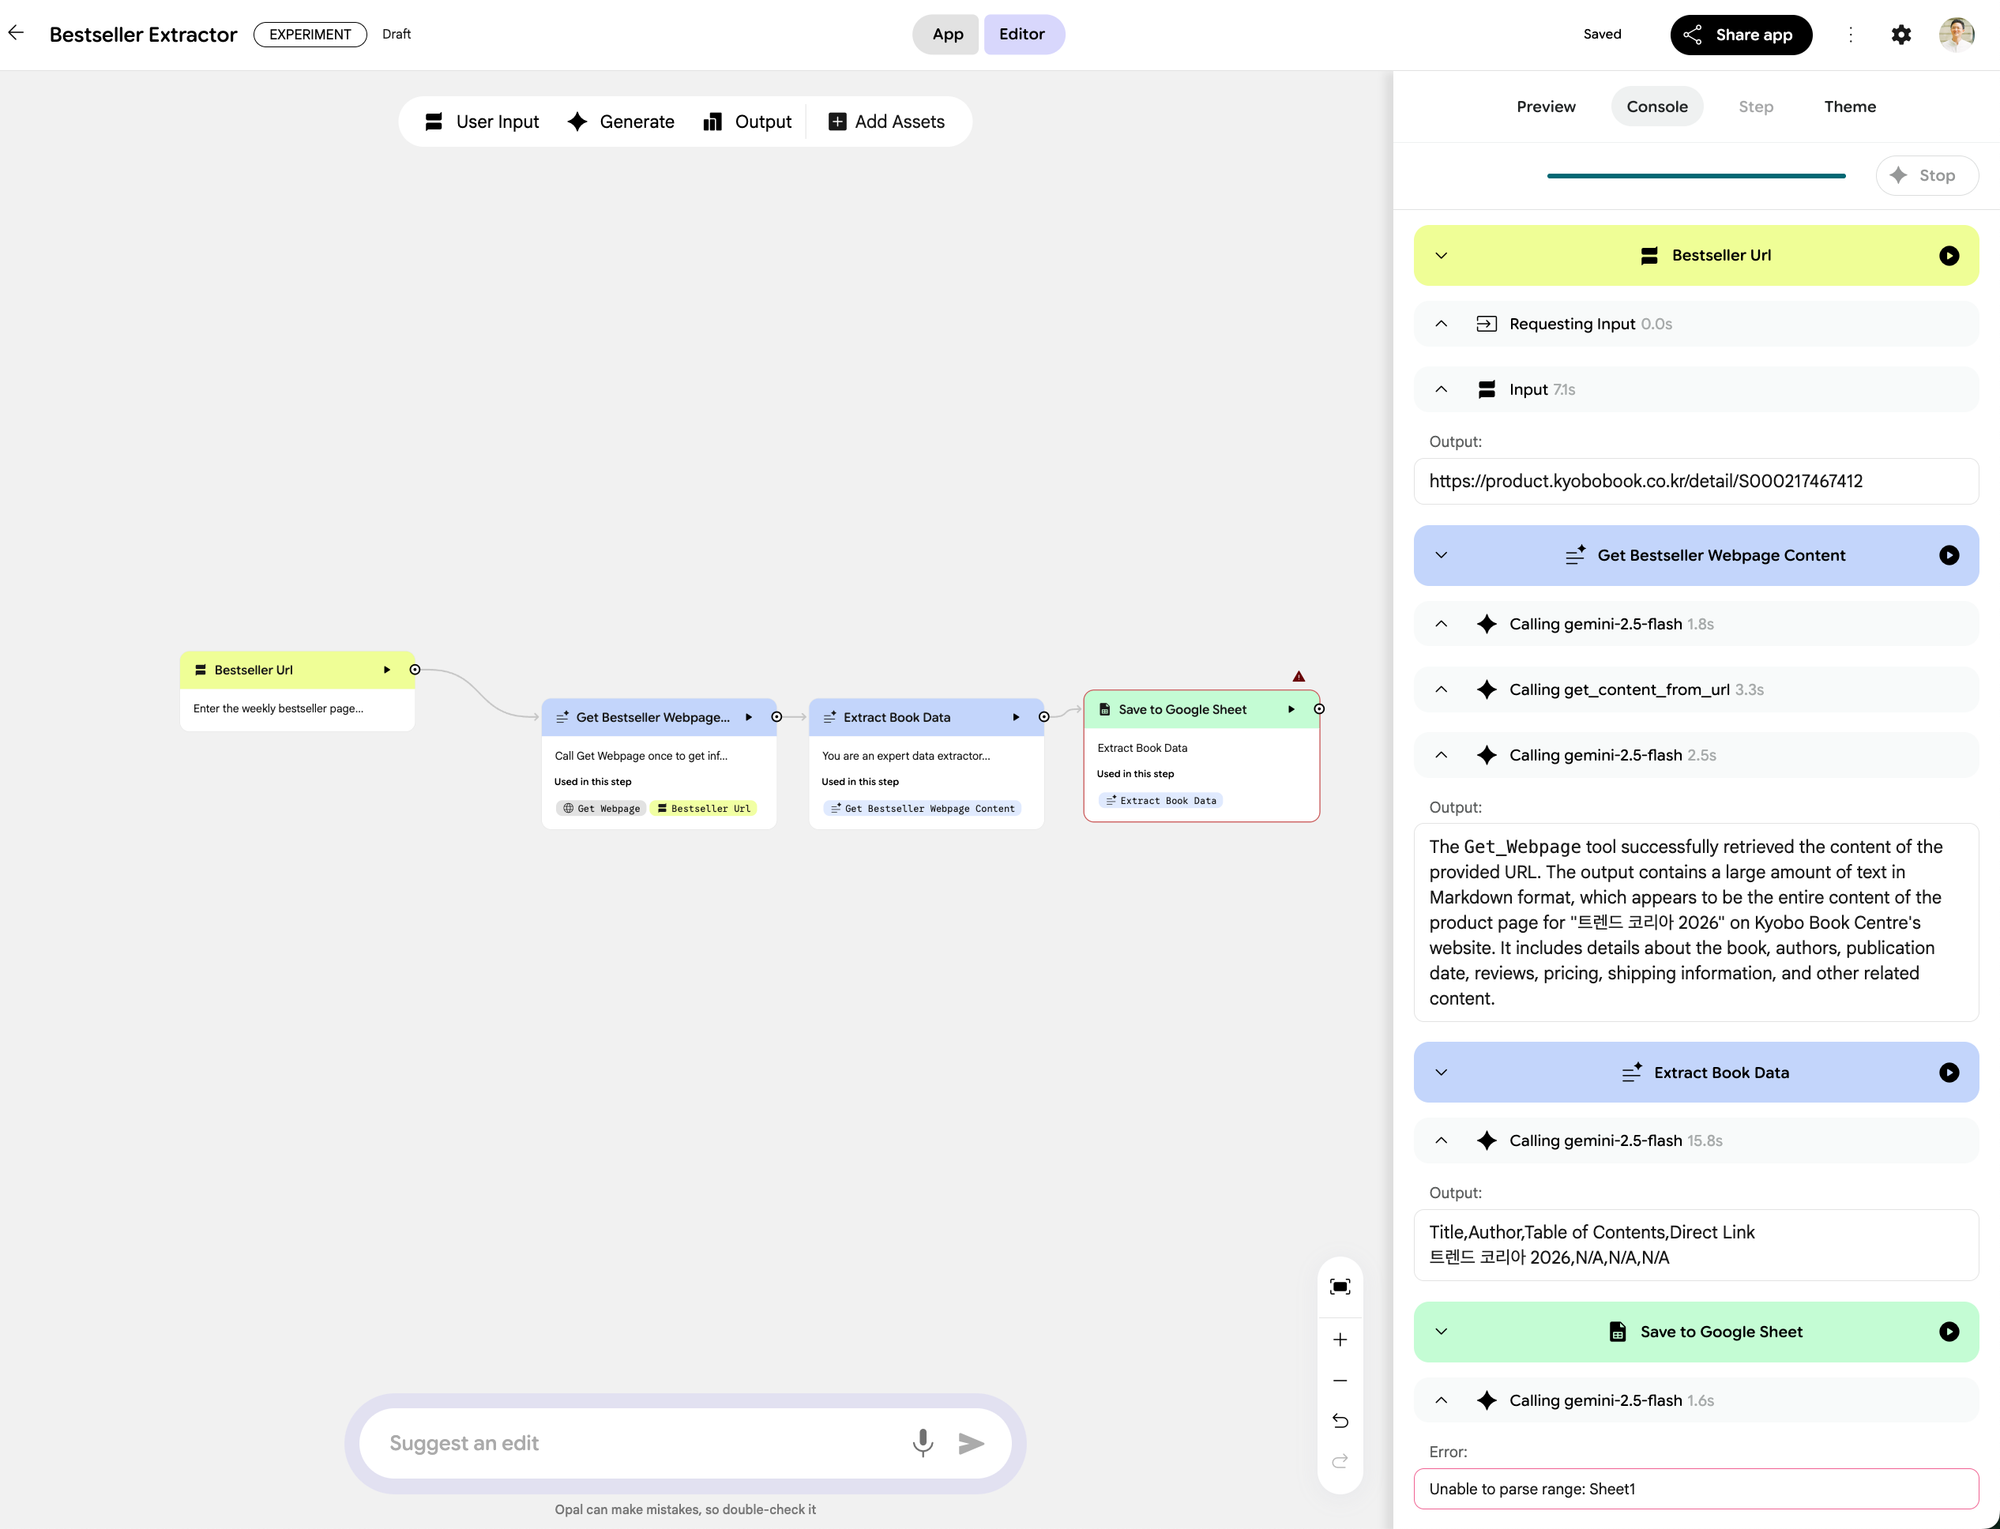Run the Extract Book Data console step
This screenshot has width=2000, height=1529.
pyautogui.click(x=1949, y=1073)
